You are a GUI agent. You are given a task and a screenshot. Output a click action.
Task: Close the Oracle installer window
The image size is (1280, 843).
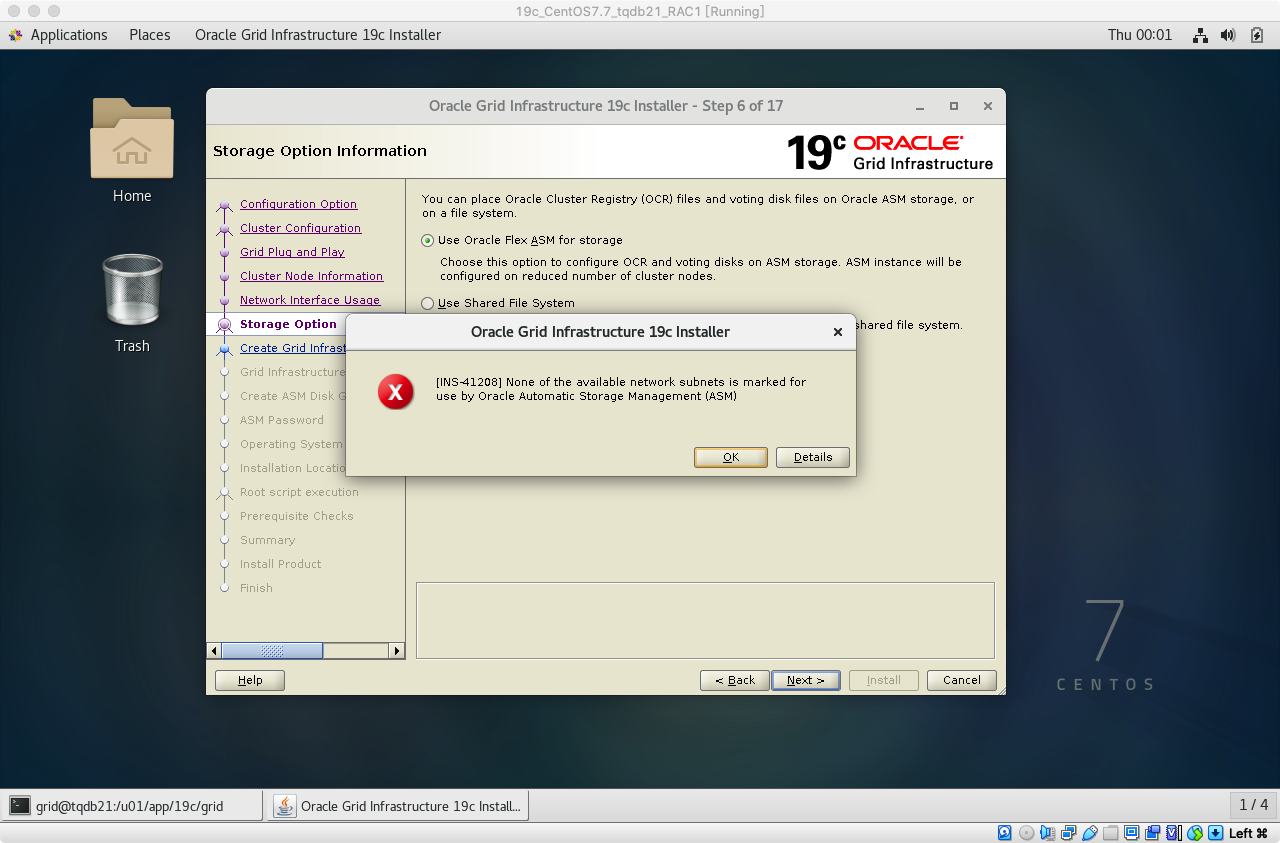click(987, 106)
